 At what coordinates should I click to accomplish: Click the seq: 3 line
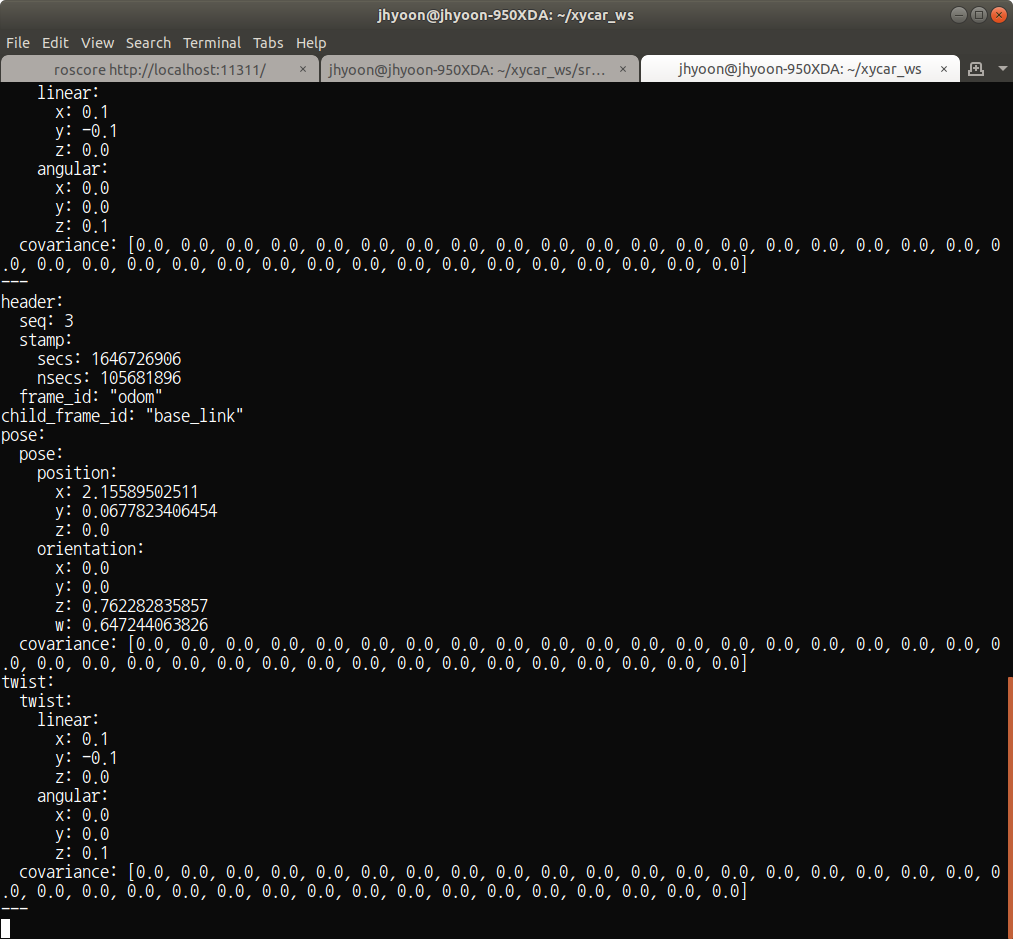pos(47,321)
